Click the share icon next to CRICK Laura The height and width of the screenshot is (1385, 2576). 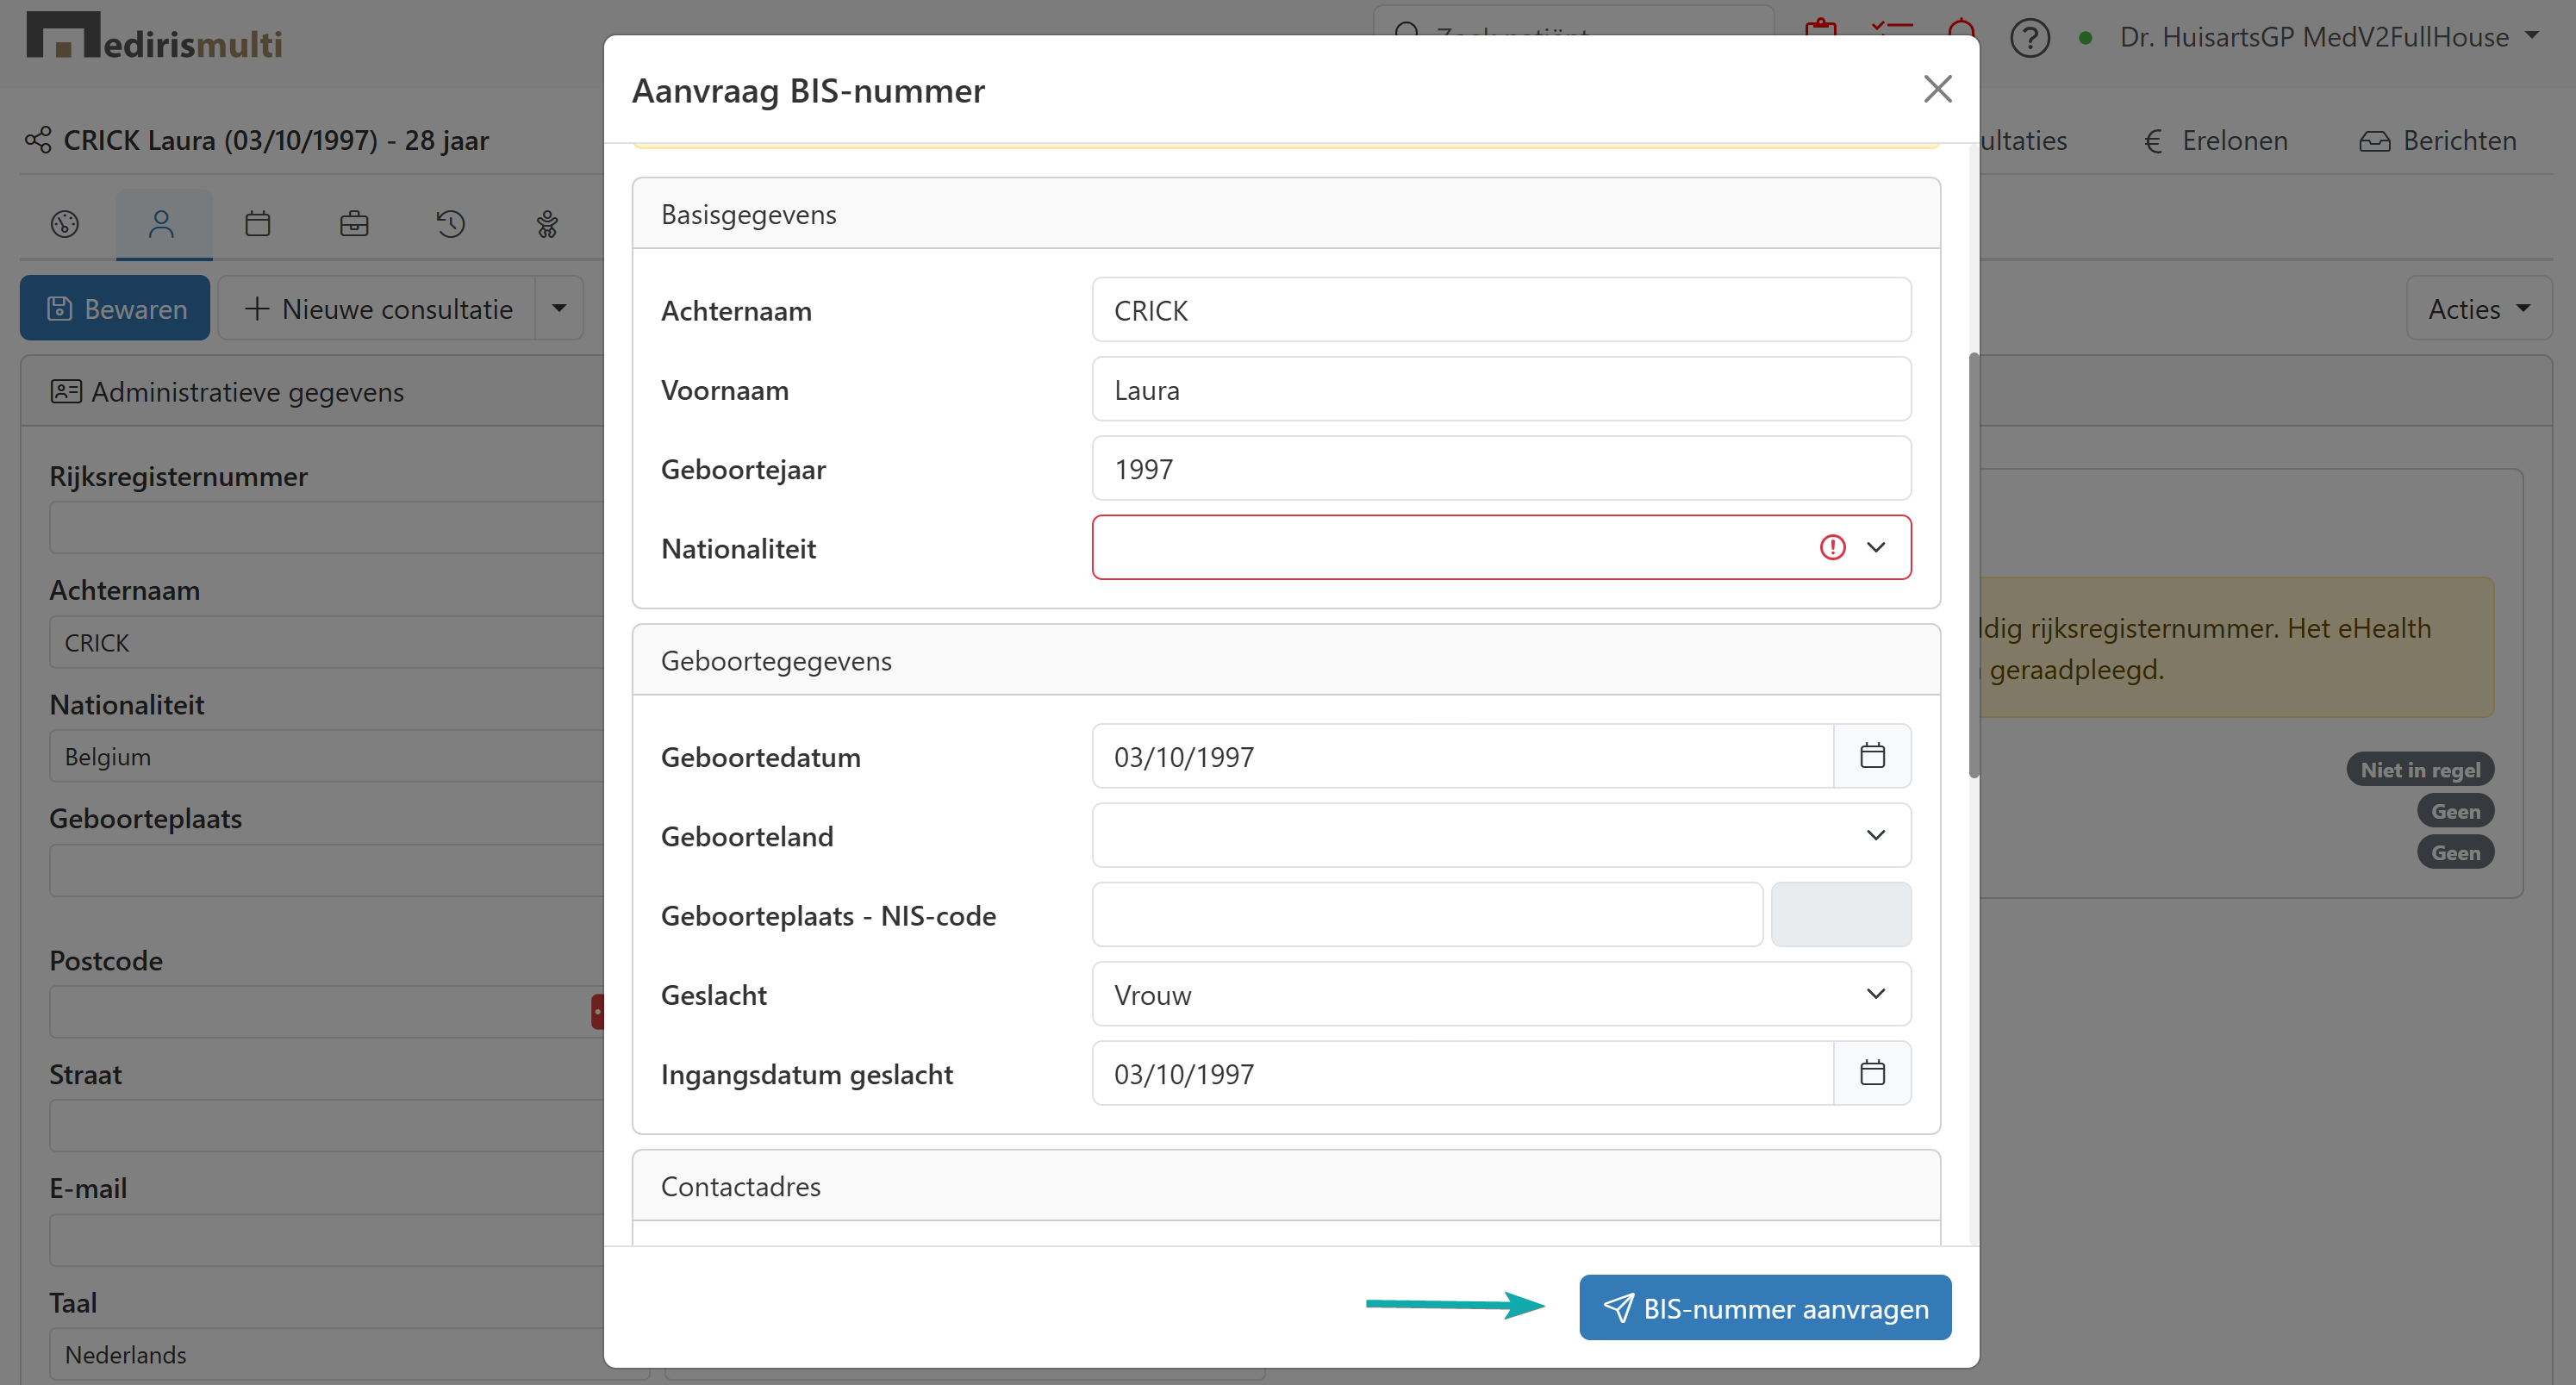tap(38, 140)
